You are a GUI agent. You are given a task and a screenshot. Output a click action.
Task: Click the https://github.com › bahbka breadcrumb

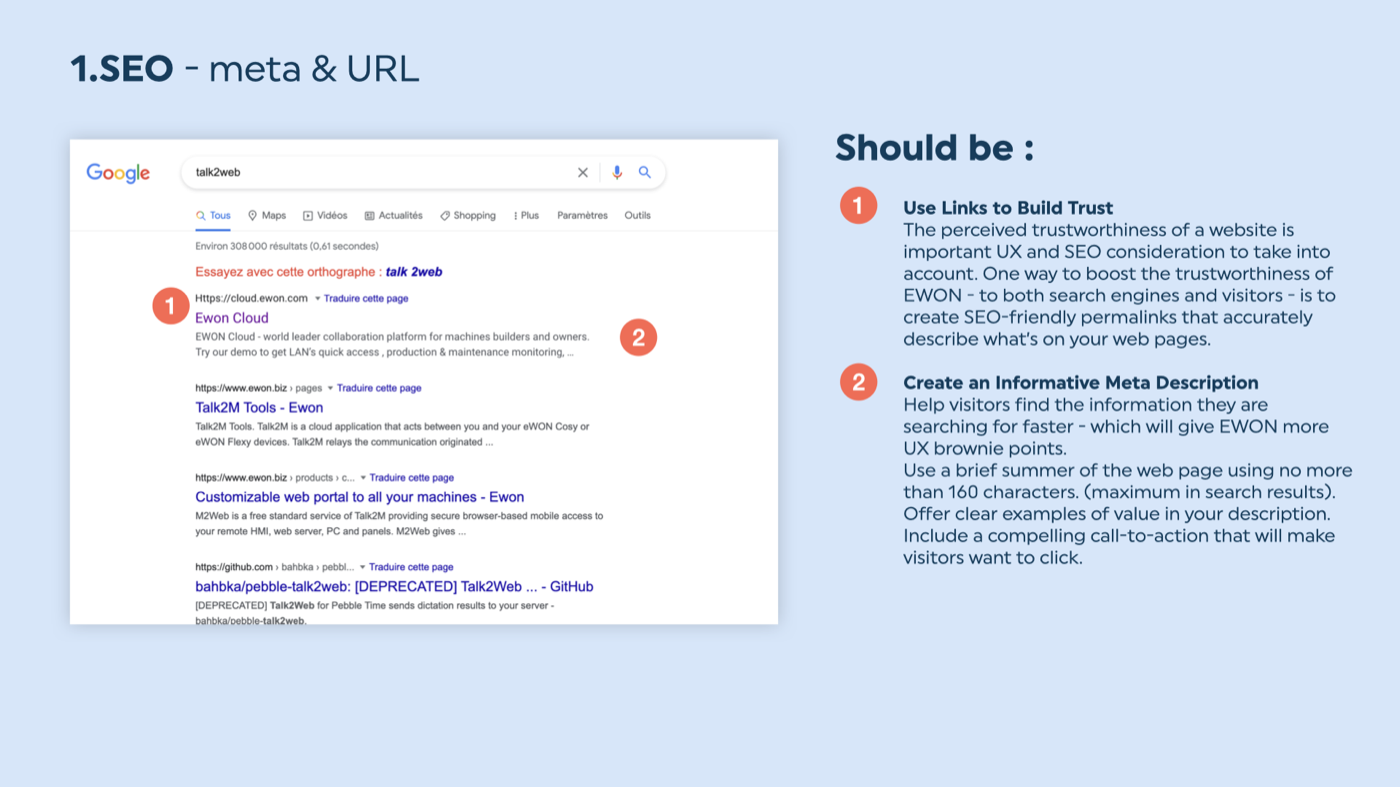[275, 567]
